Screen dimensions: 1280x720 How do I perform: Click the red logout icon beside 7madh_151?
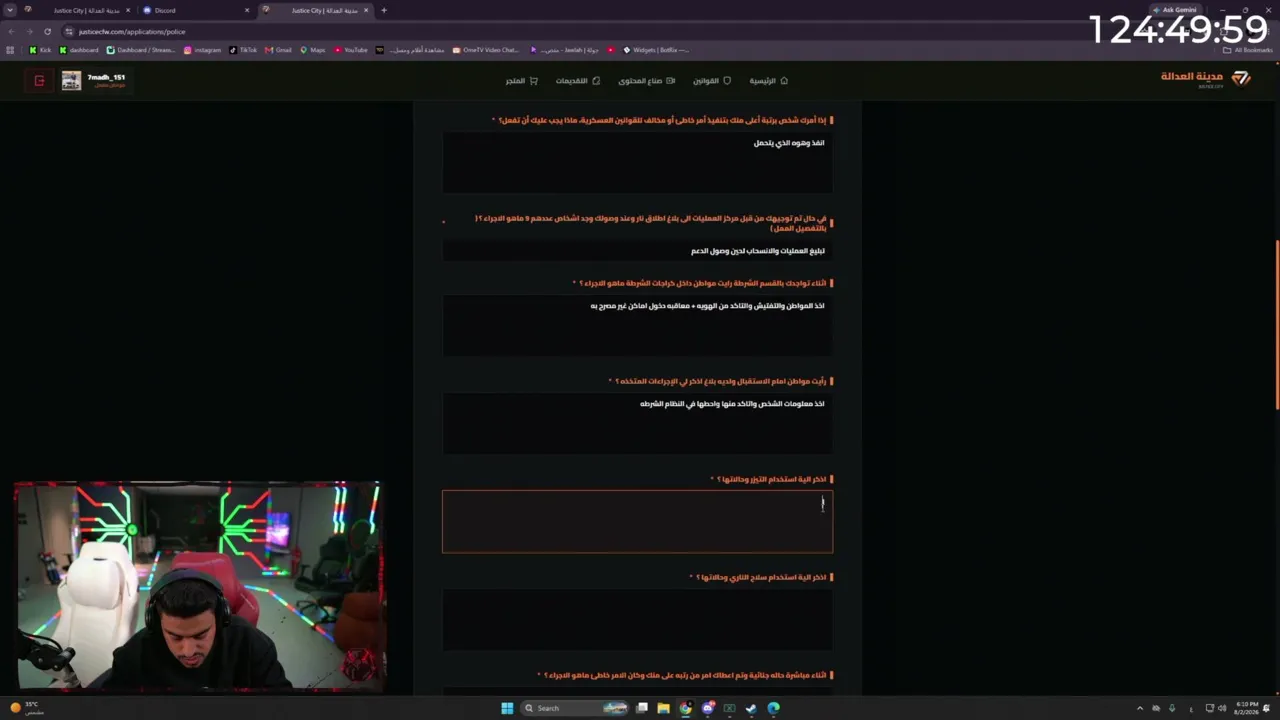point(39,81)
